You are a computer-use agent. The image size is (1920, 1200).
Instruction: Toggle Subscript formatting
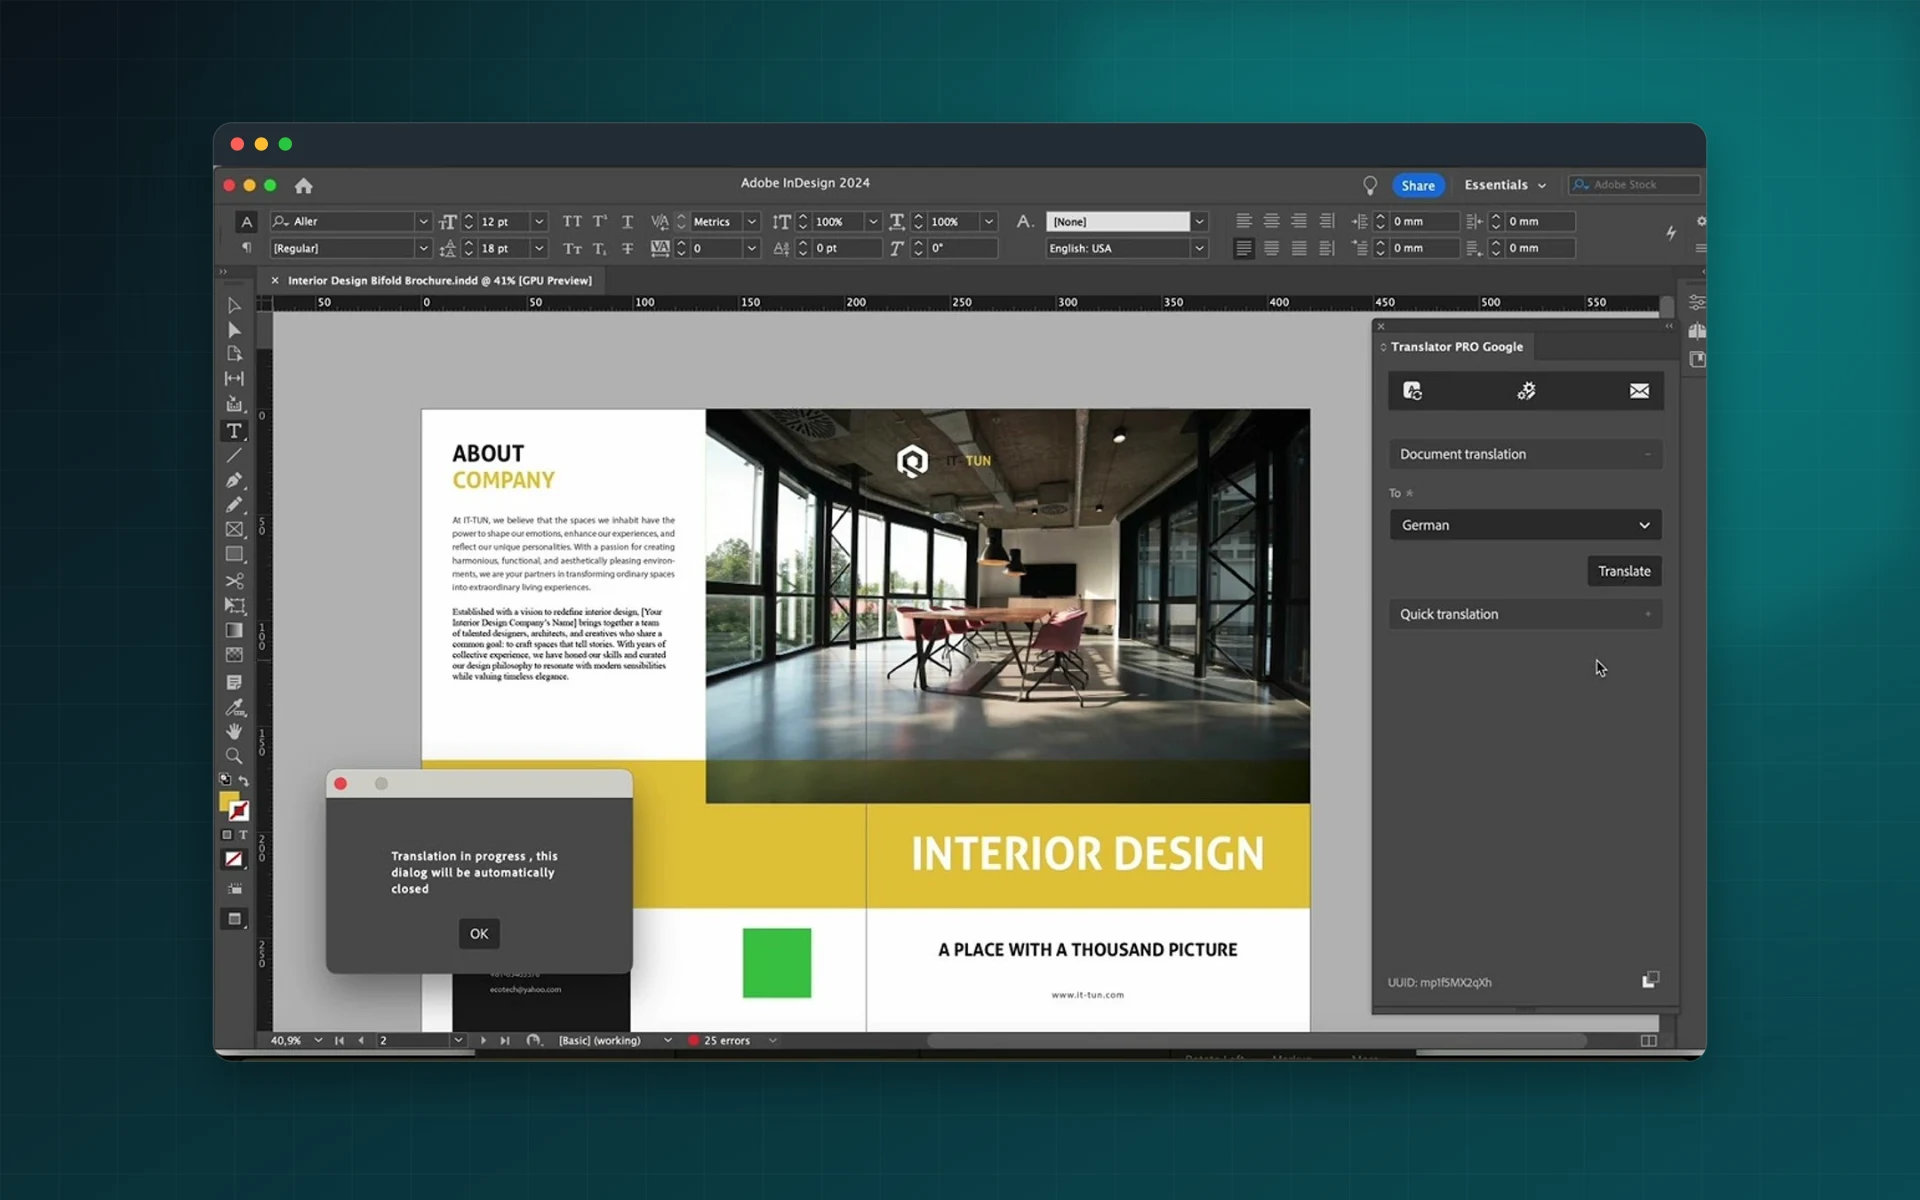(x=600, y=249)
